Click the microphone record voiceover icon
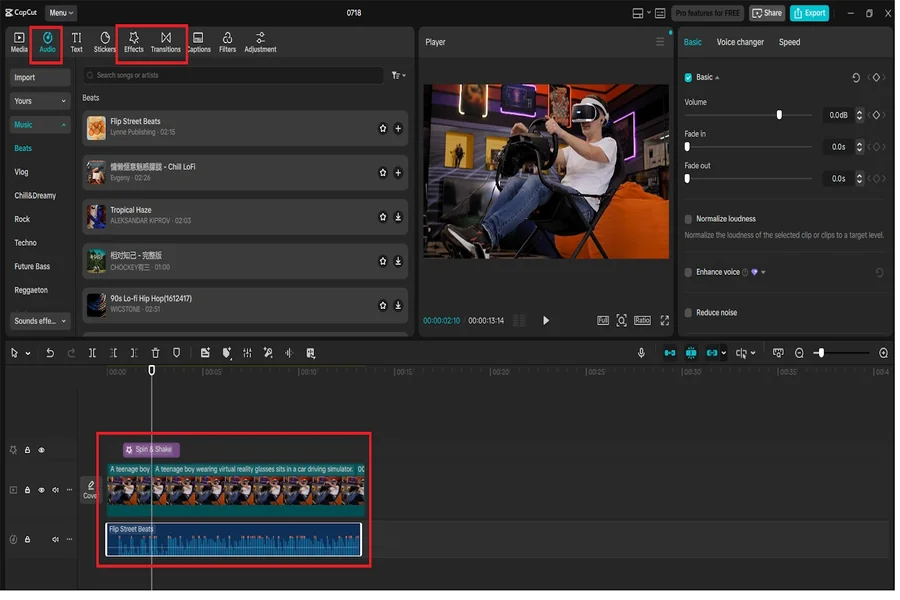The height and width of the screenshot is (600, 900). click(x=642, y=353)
